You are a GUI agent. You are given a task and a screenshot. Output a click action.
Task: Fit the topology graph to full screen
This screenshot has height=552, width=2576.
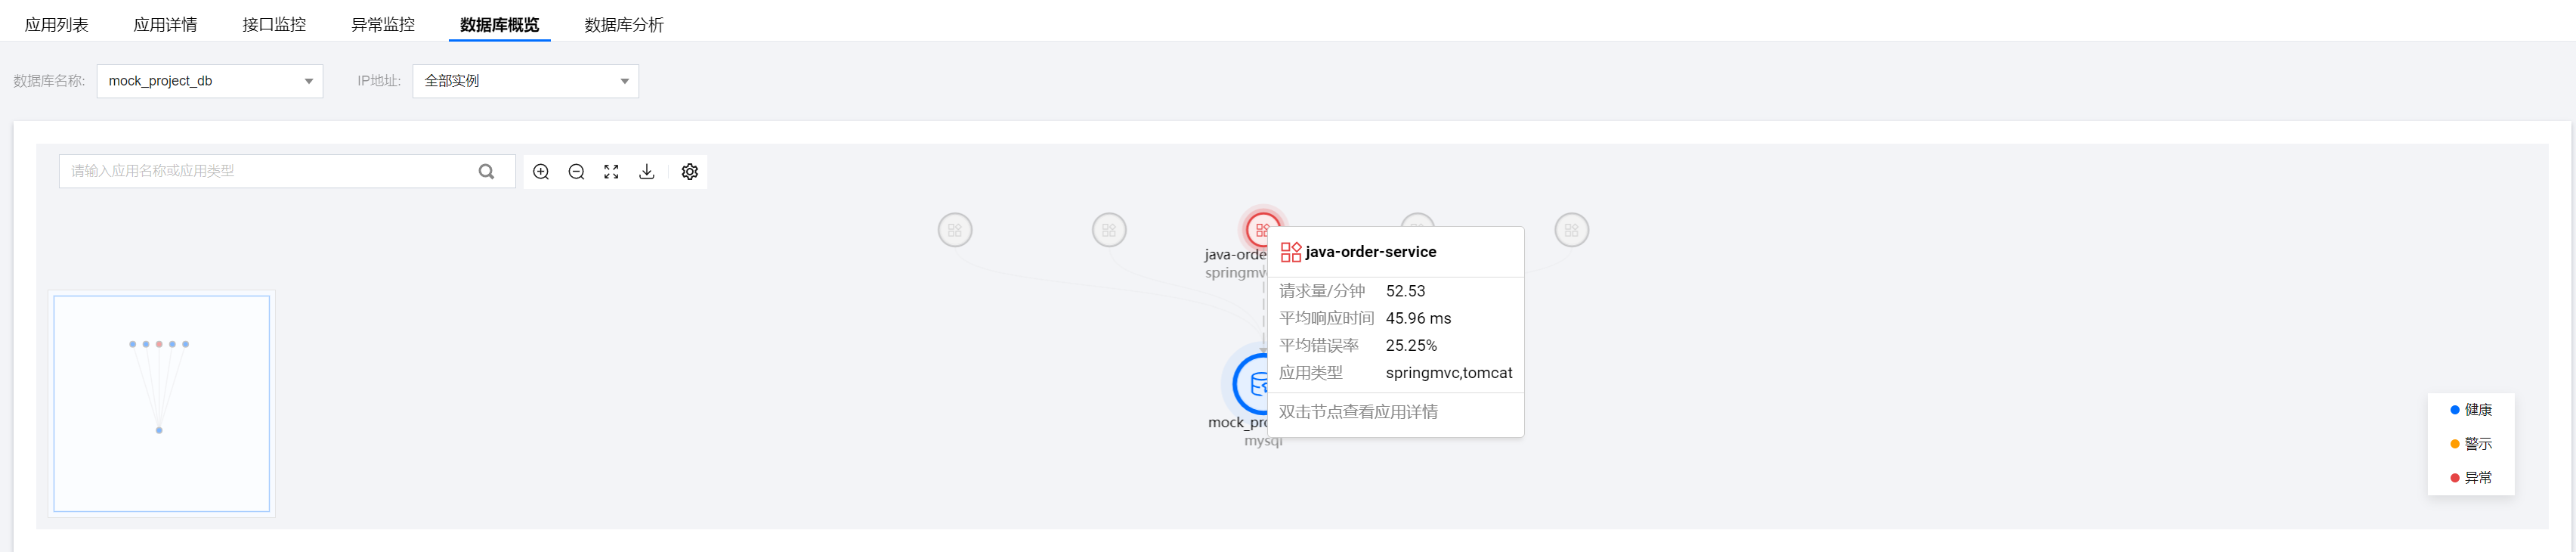click(x=611, y=172)
